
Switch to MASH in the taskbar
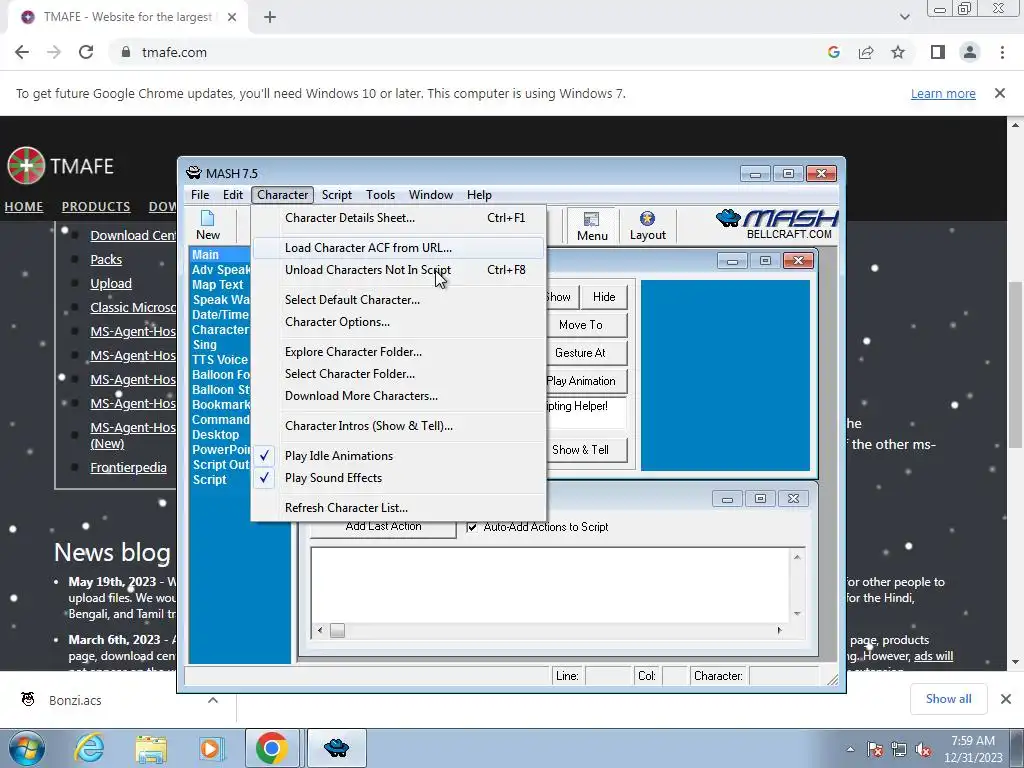pyautogui.click(x=336, y=748)
